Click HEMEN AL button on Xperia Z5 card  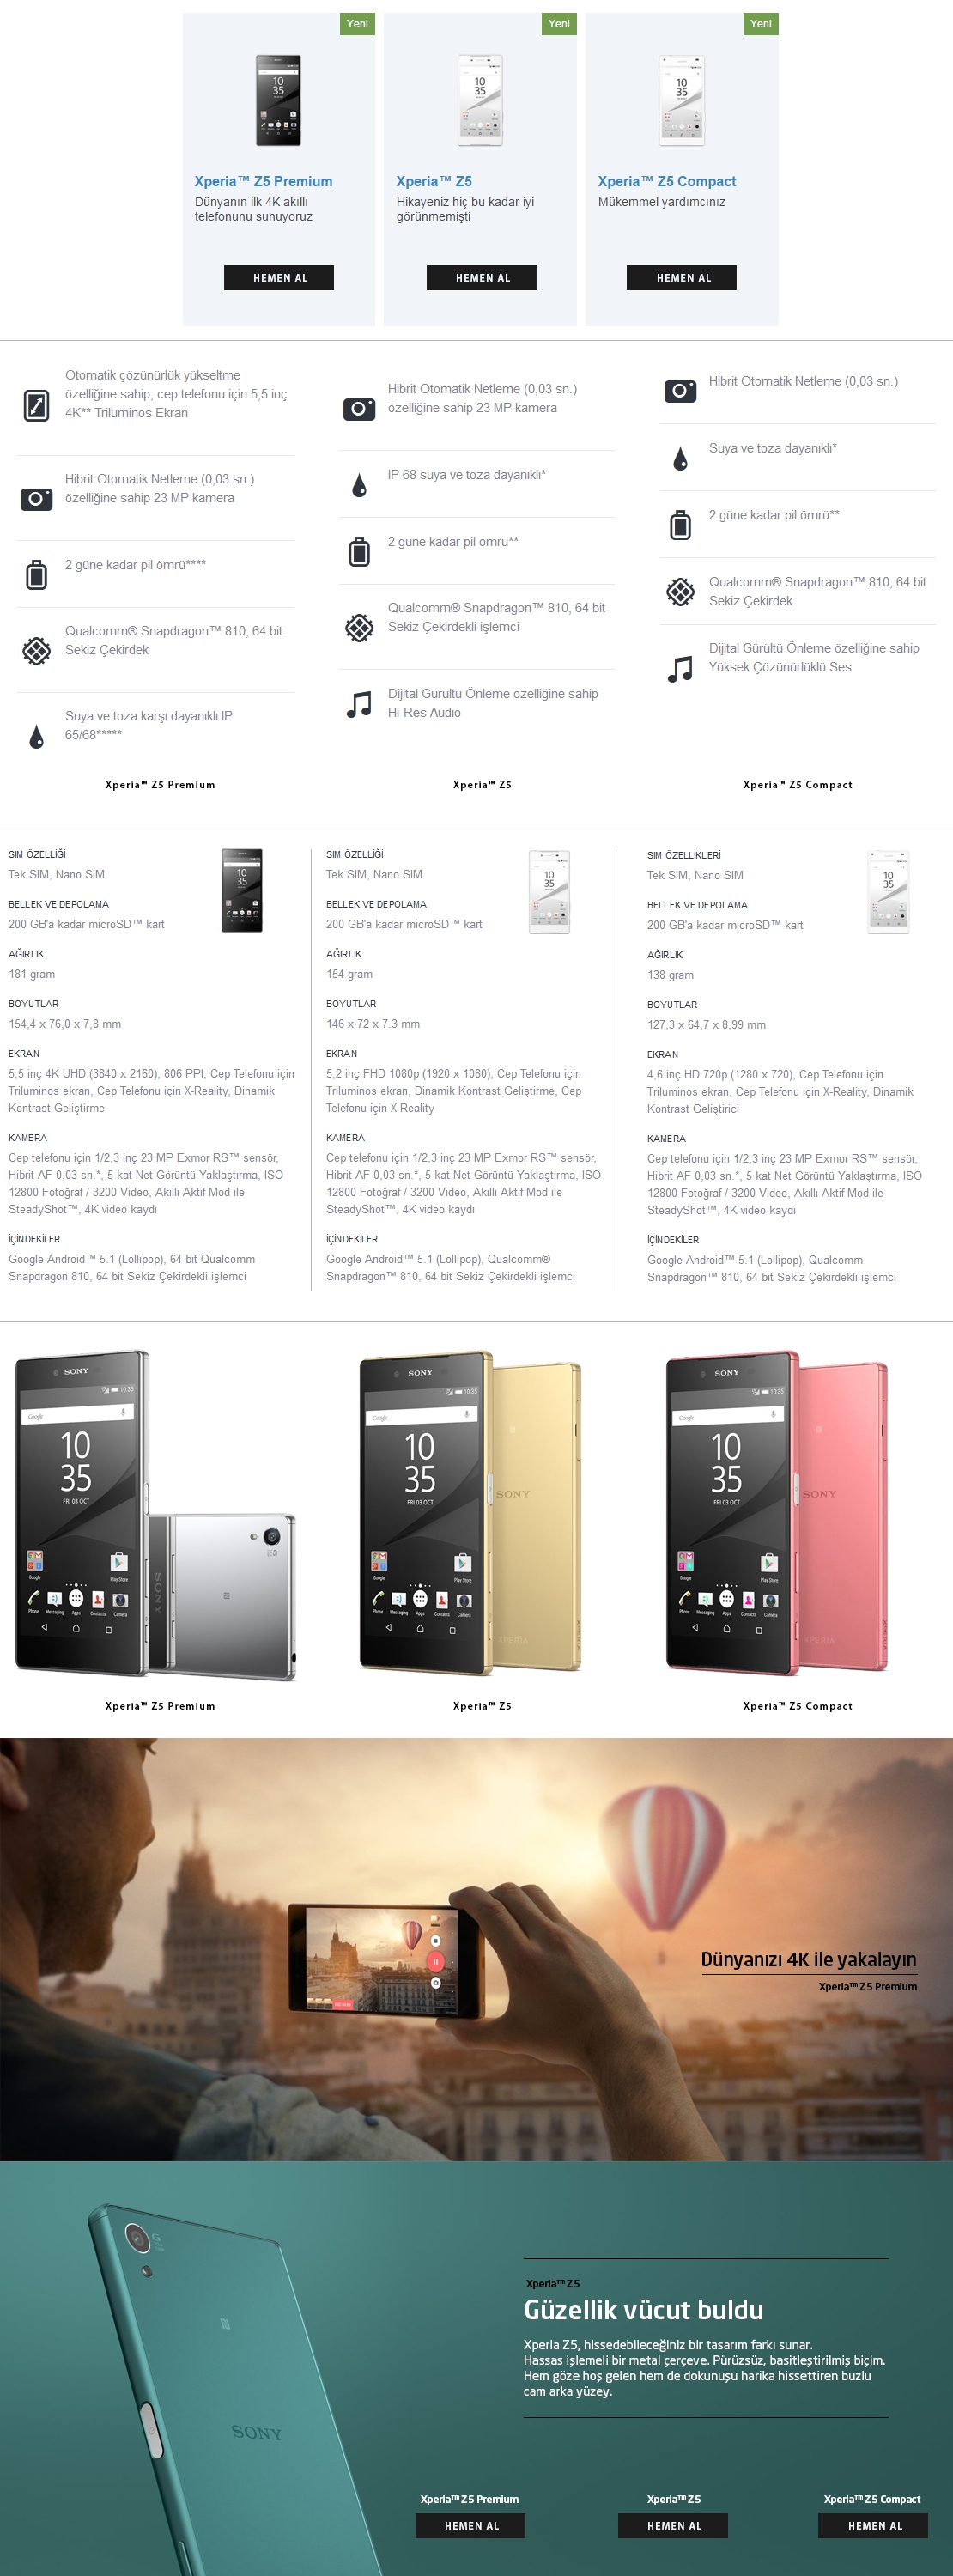481,278
